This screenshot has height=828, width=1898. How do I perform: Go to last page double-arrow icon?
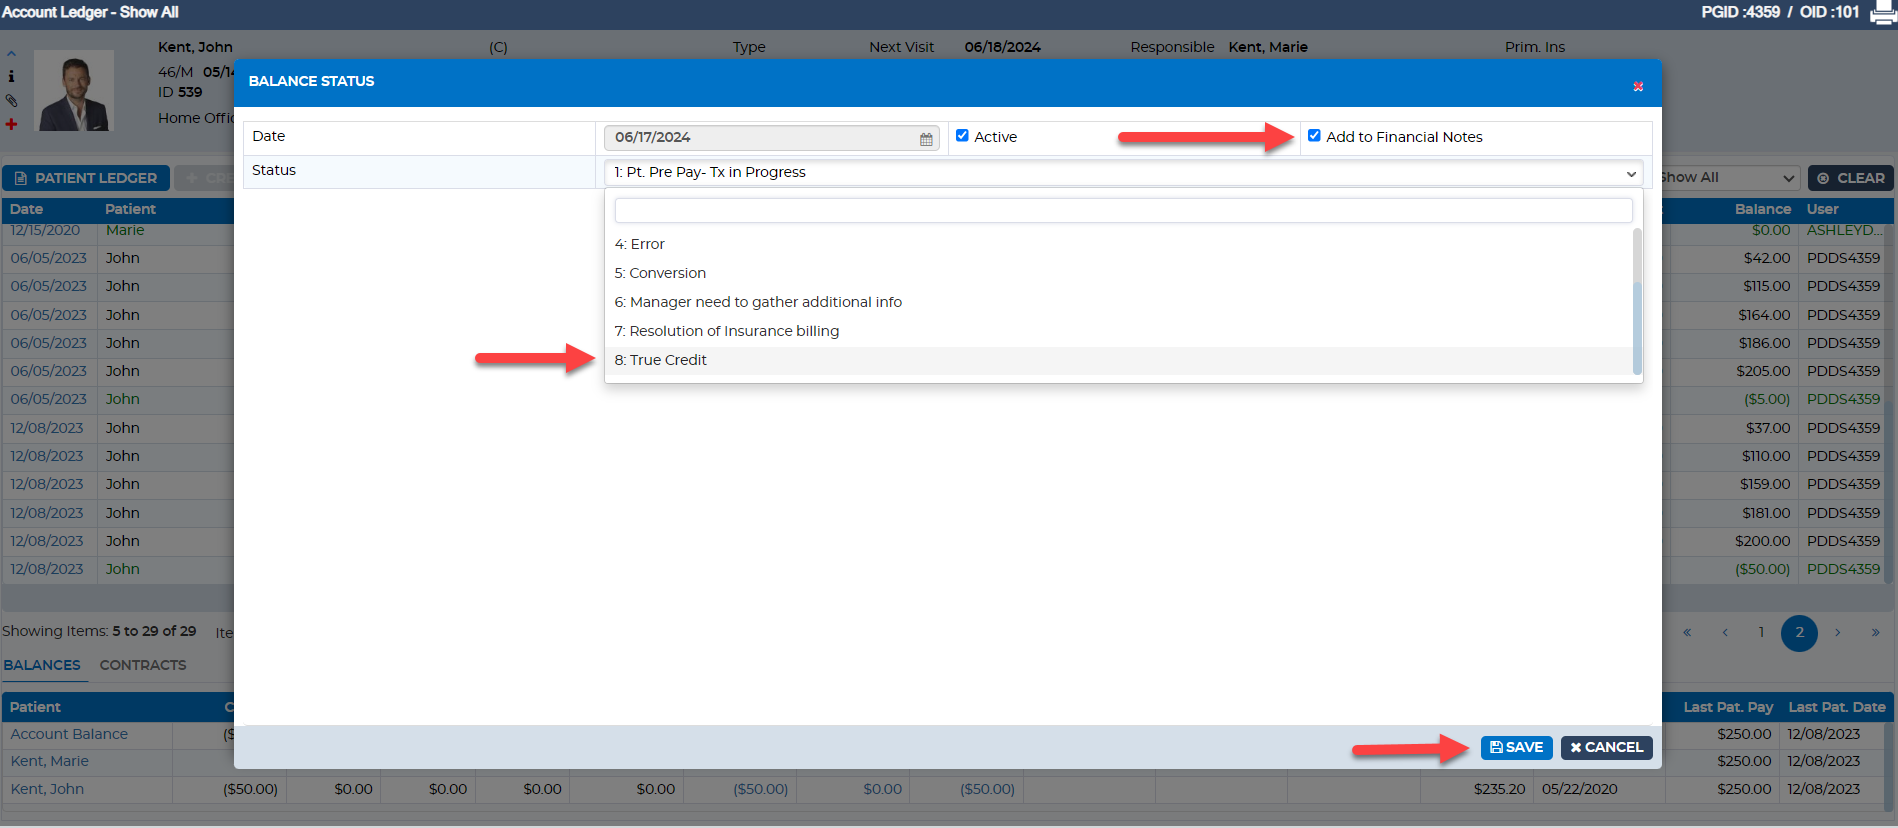pyautogui.click(x=1875, y=632)
